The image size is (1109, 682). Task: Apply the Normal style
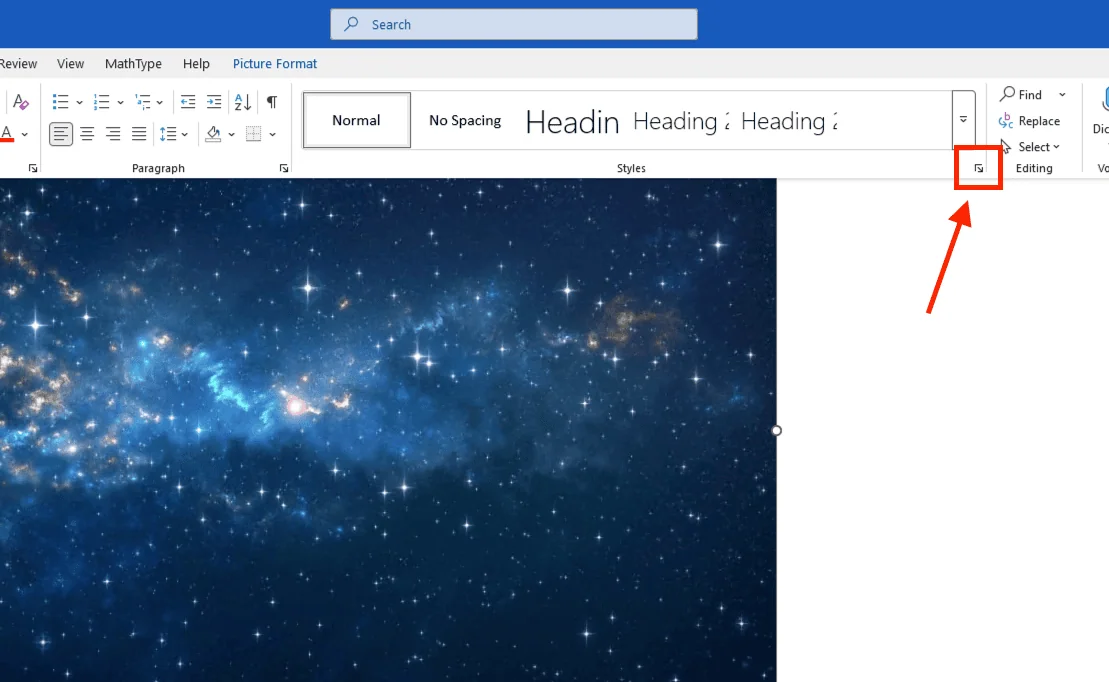coord(356,120)
